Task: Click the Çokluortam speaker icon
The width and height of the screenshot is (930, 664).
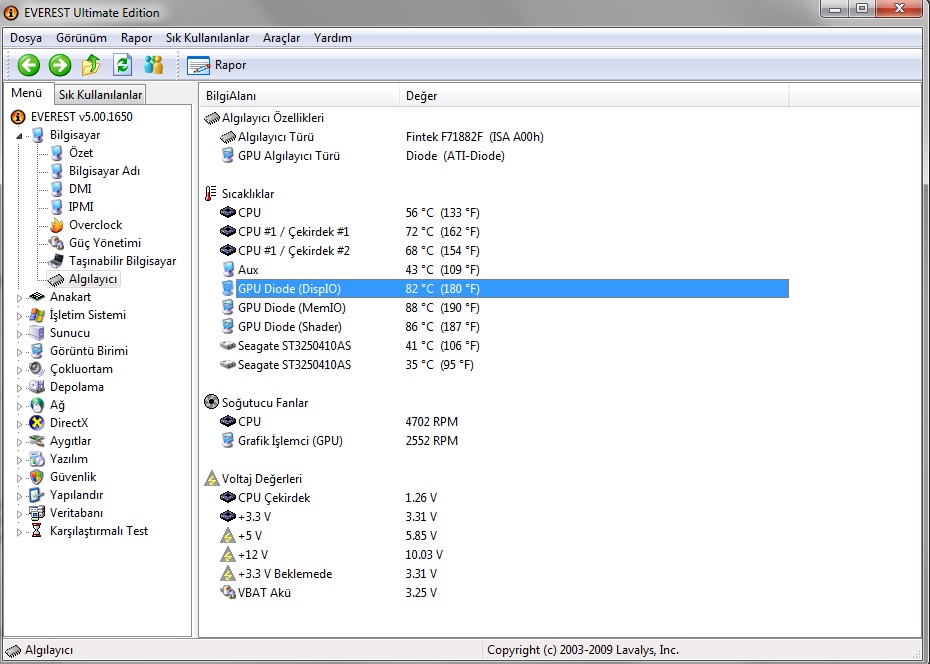Action: [x=37, y=369]
